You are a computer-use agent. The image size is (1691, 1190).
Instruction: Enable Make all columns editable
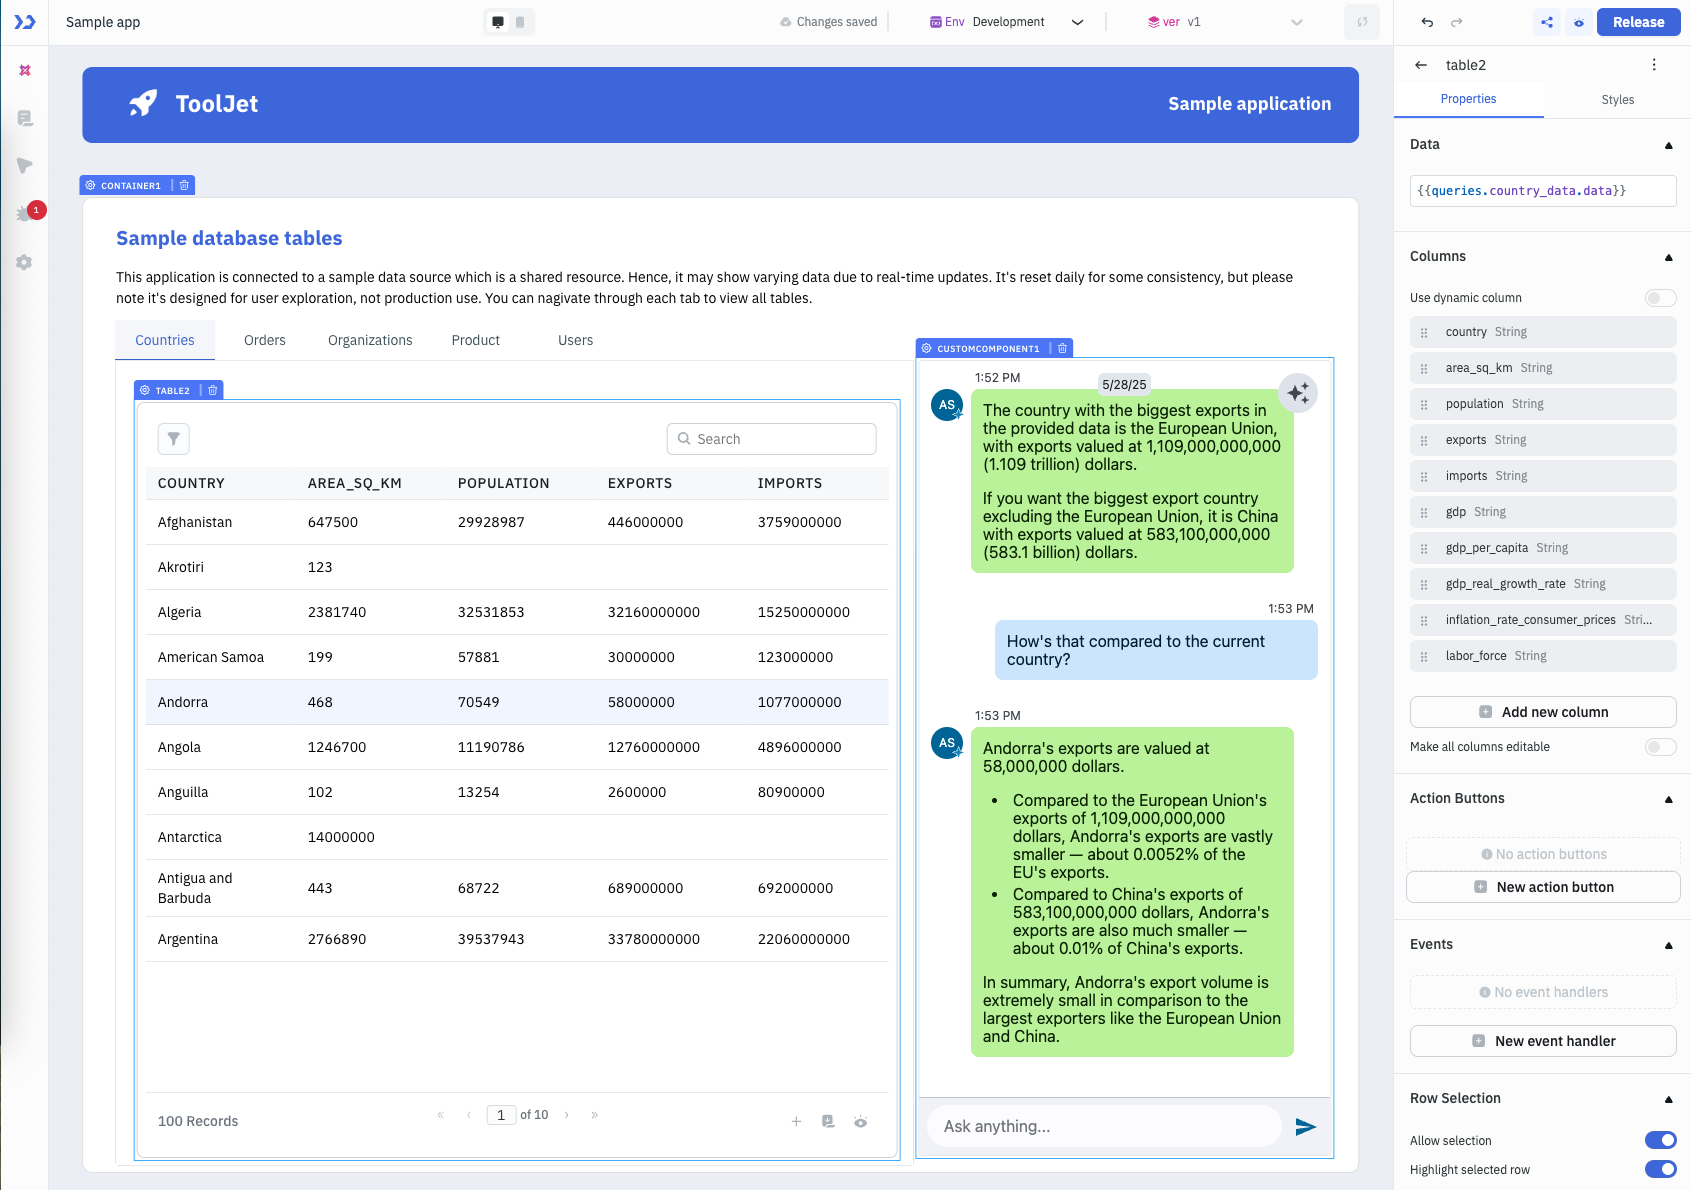click(1659, 747)
